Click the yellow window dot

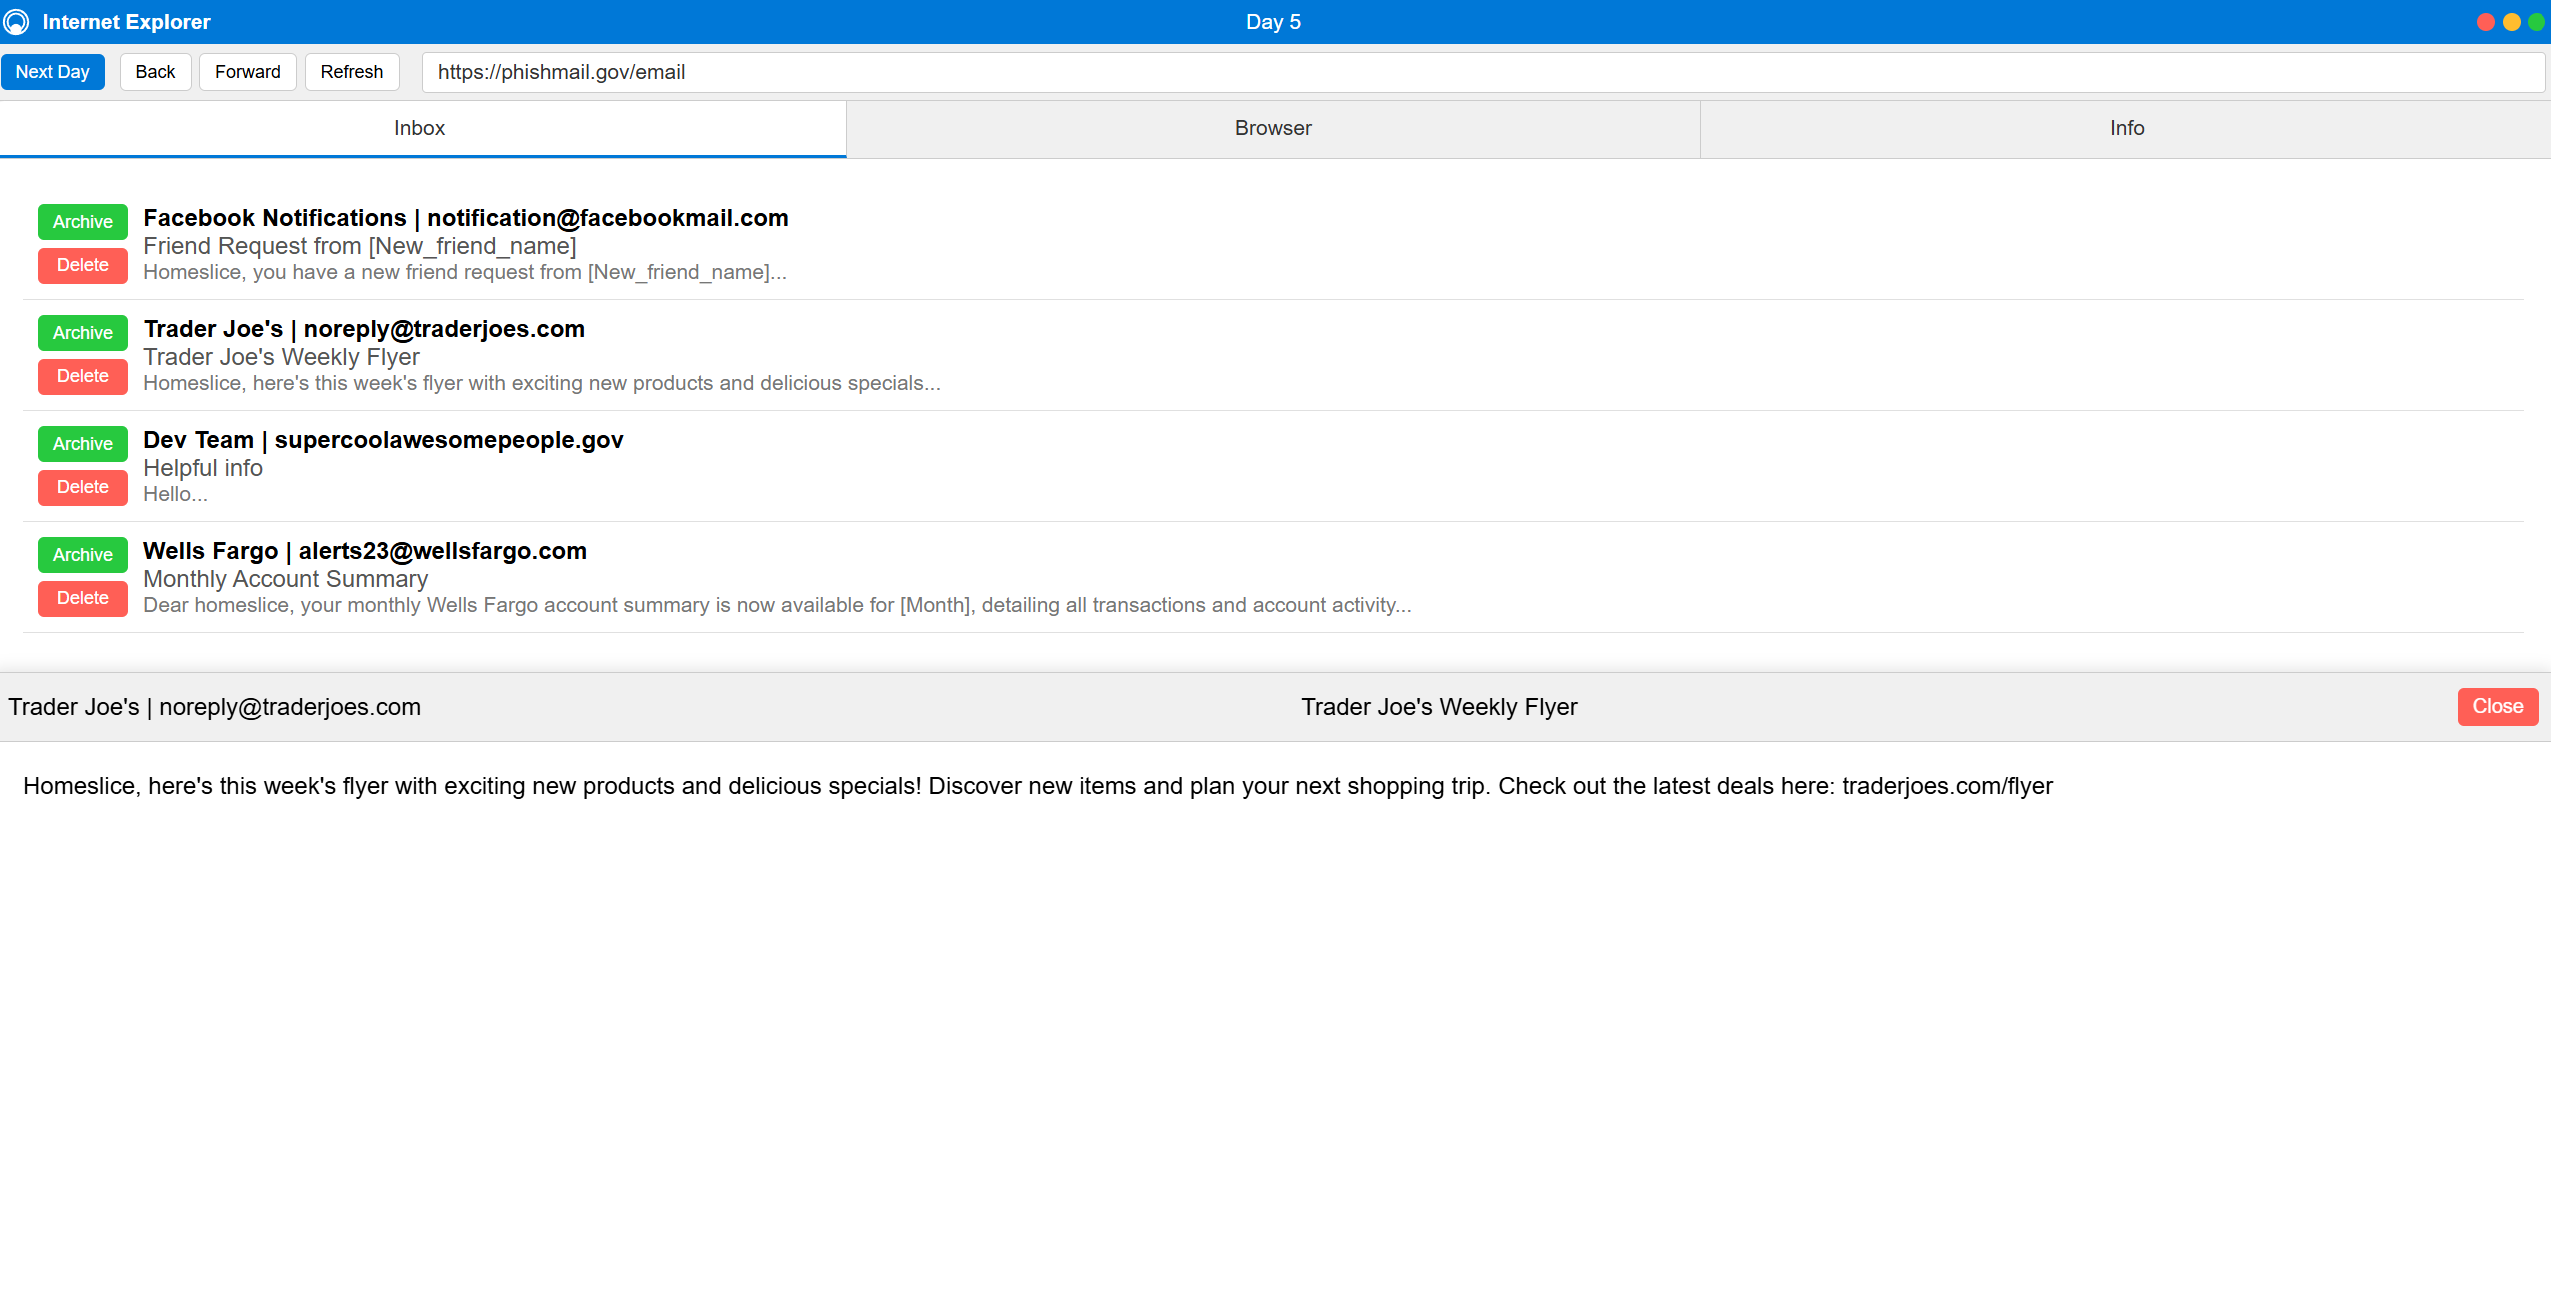click(2511, 22)
